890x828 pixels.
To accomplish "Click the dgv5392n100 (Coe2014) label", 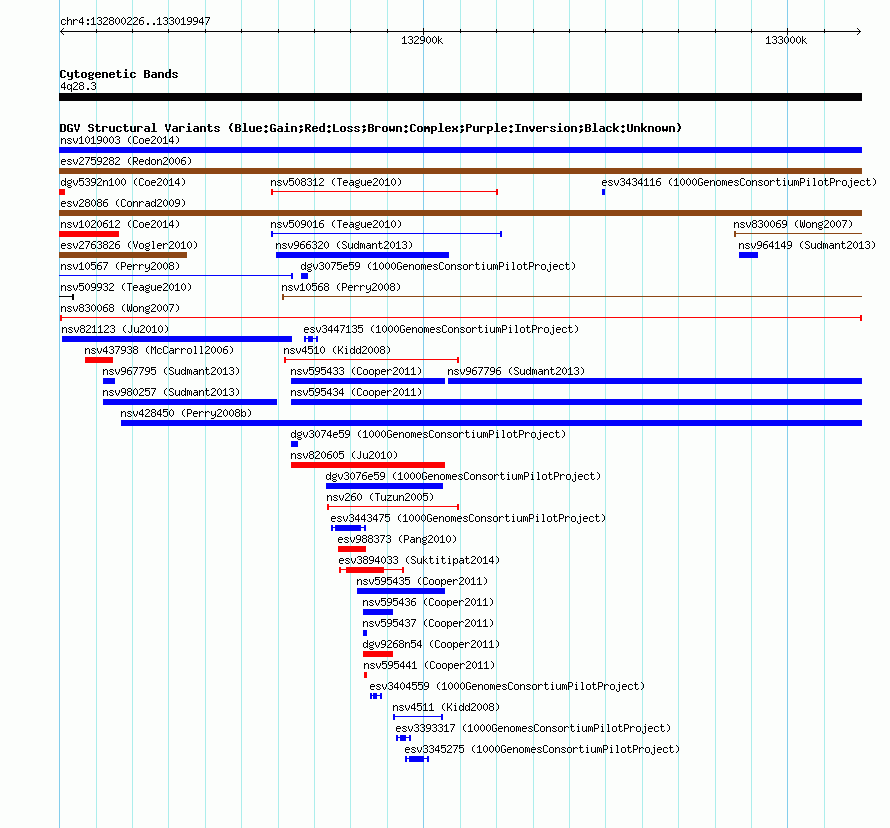I will tap(123, 182).
